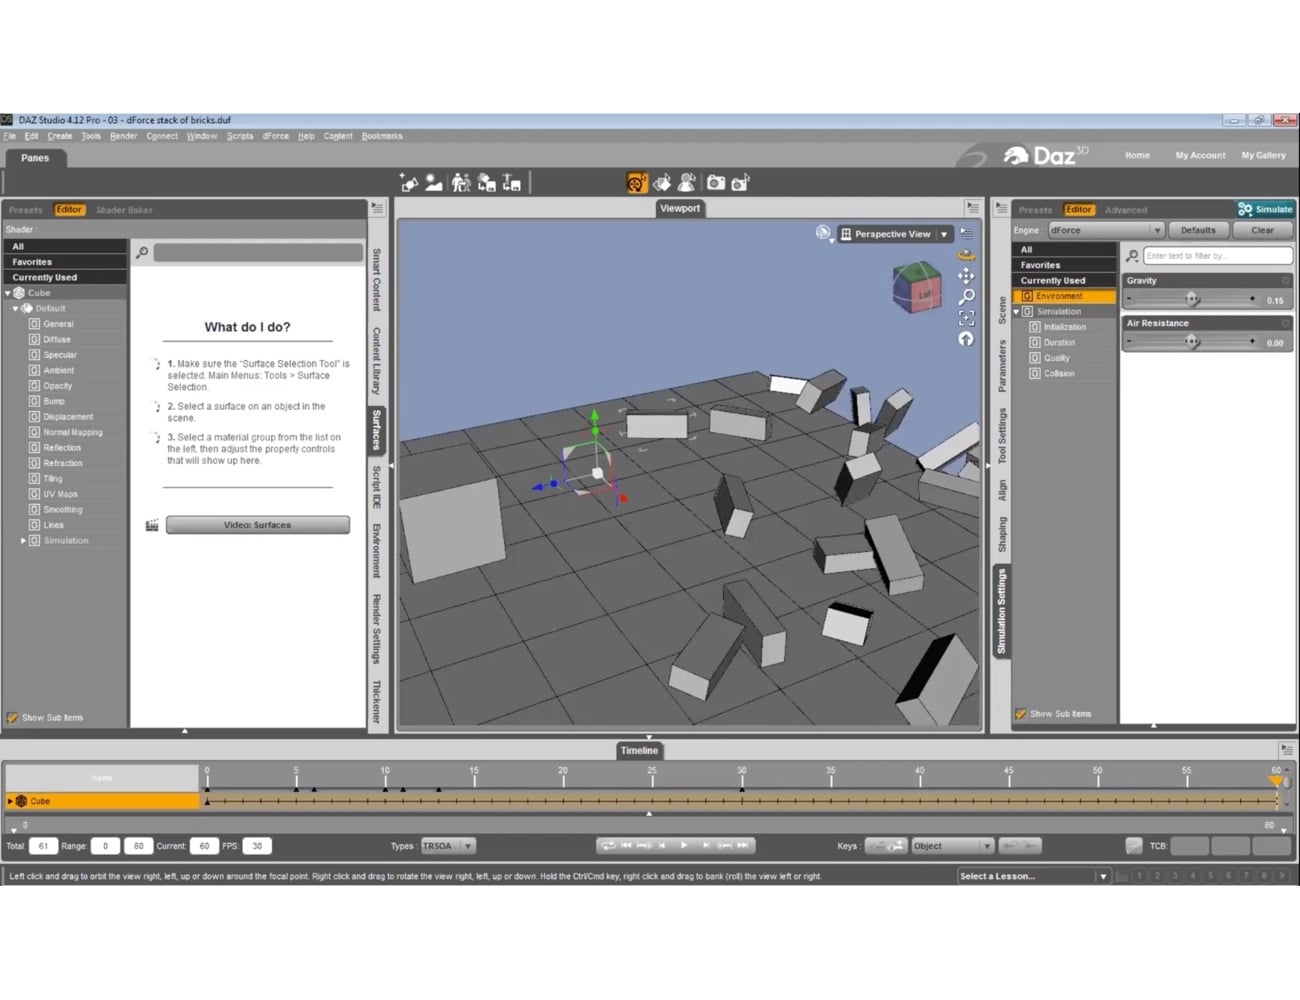Open the Timeline pane options menu icon
The width and height of the screenshot is (1300, 1000).
click(x=1286, y=750)
